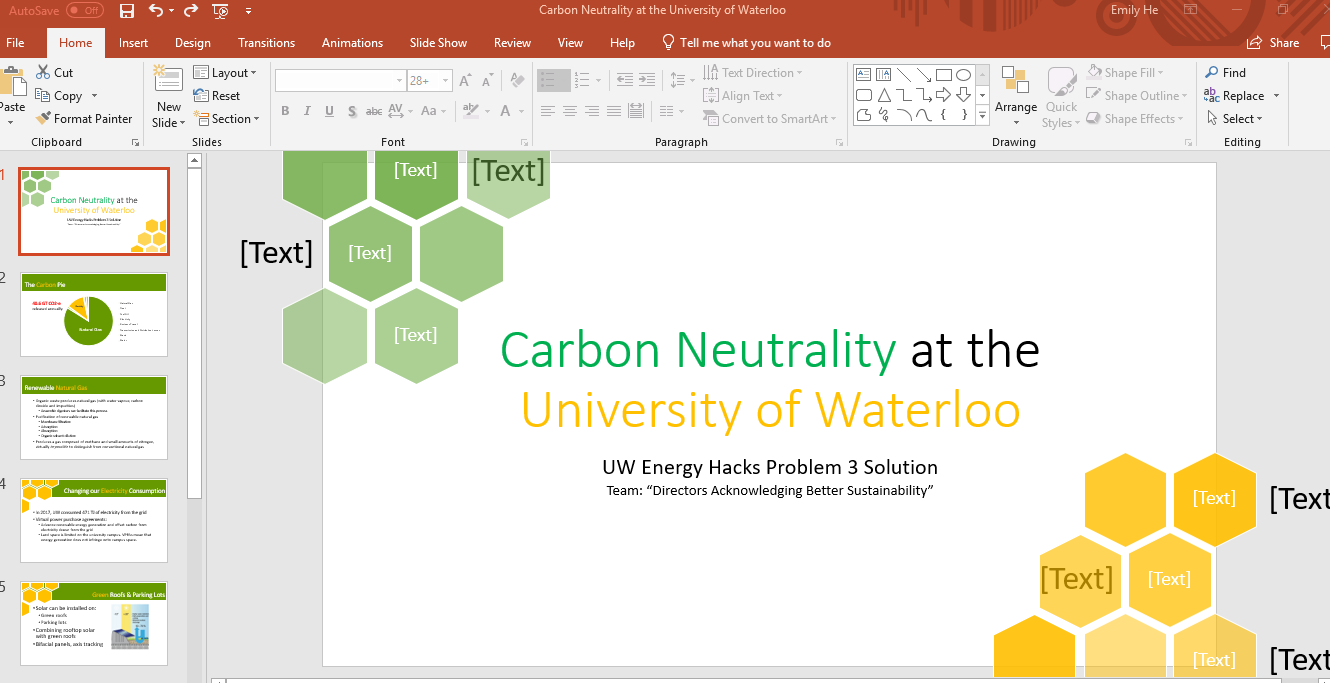Open the Select dropdown in Editing
Screen dimensions: 1330x683
click(1235, 119)
